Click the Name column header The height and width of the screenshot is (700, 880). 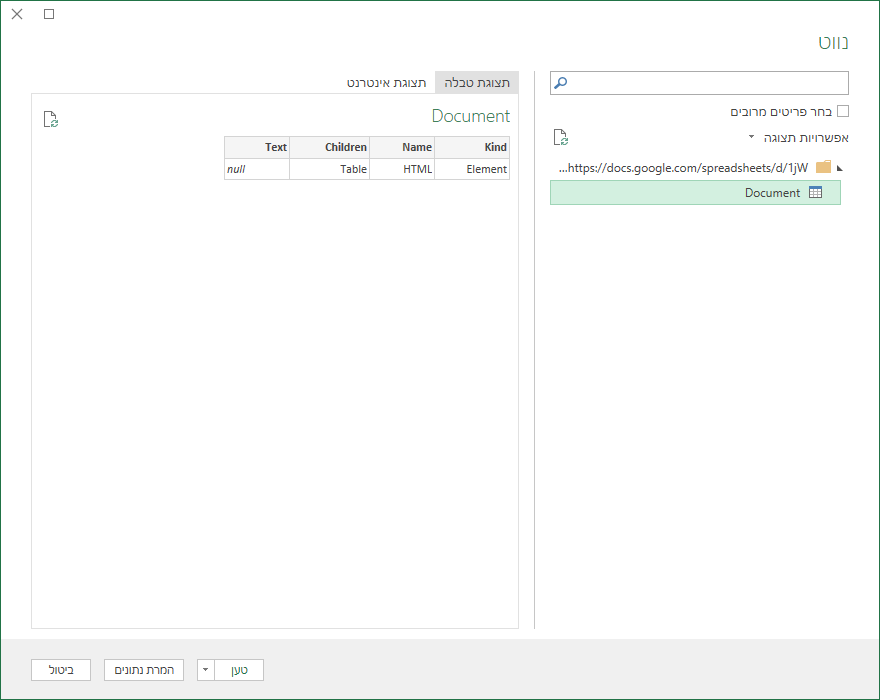point(402,147)
